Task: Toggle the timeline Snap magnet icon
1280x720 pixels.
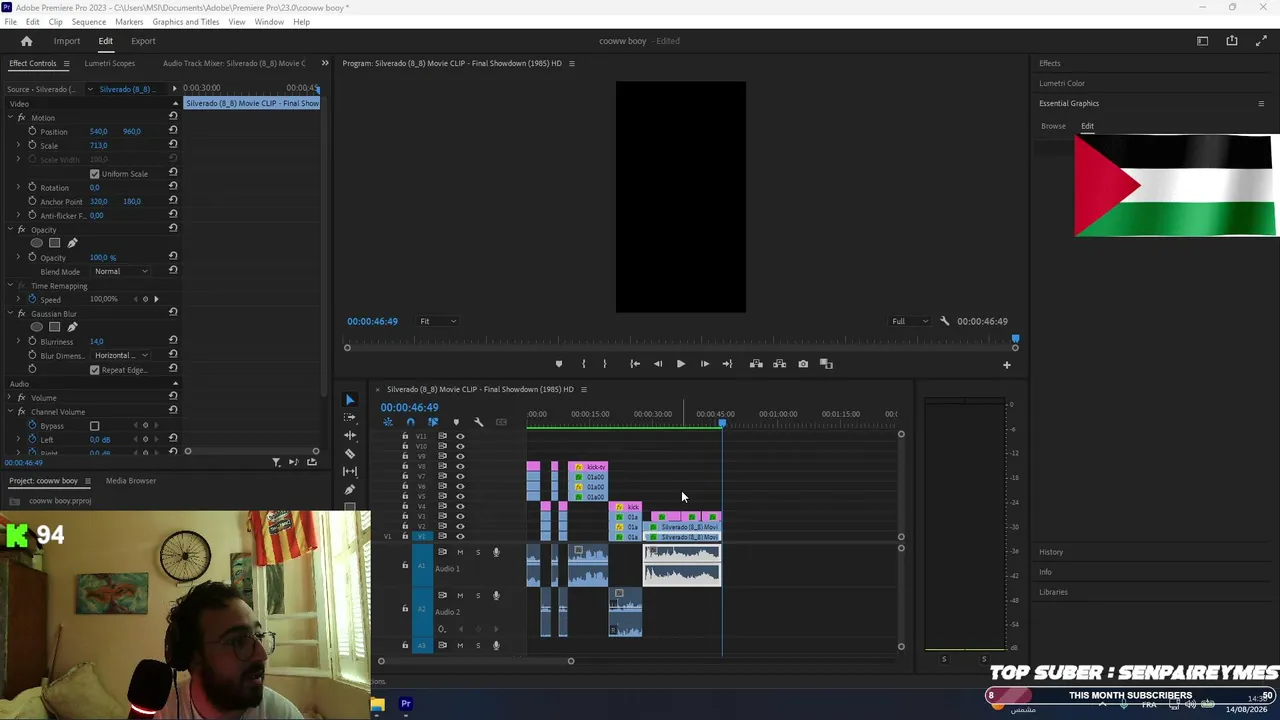Action: pyautogui.click(x=410, y=422)
